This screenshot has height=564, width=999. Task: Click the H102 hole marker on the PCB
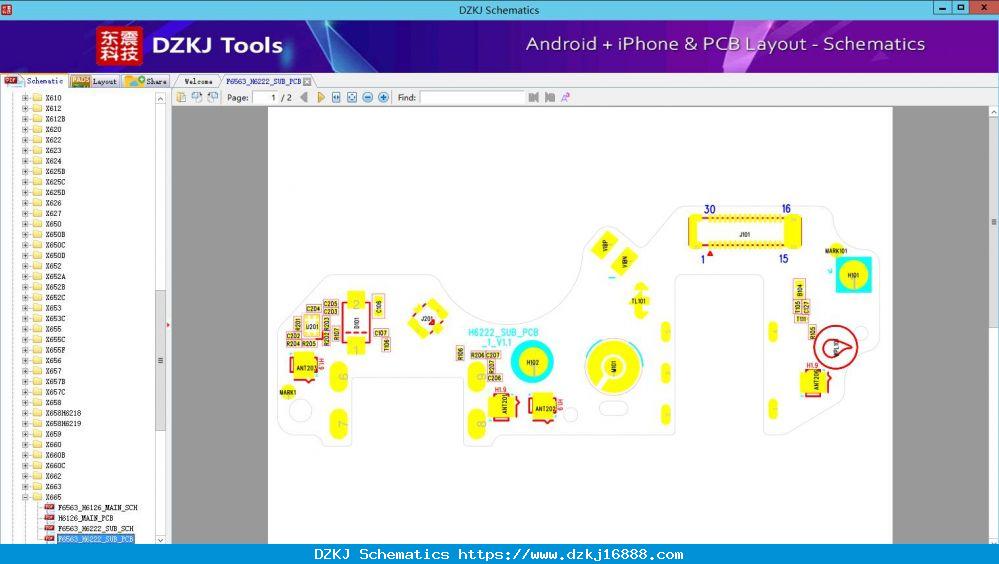tap(532, 362)
